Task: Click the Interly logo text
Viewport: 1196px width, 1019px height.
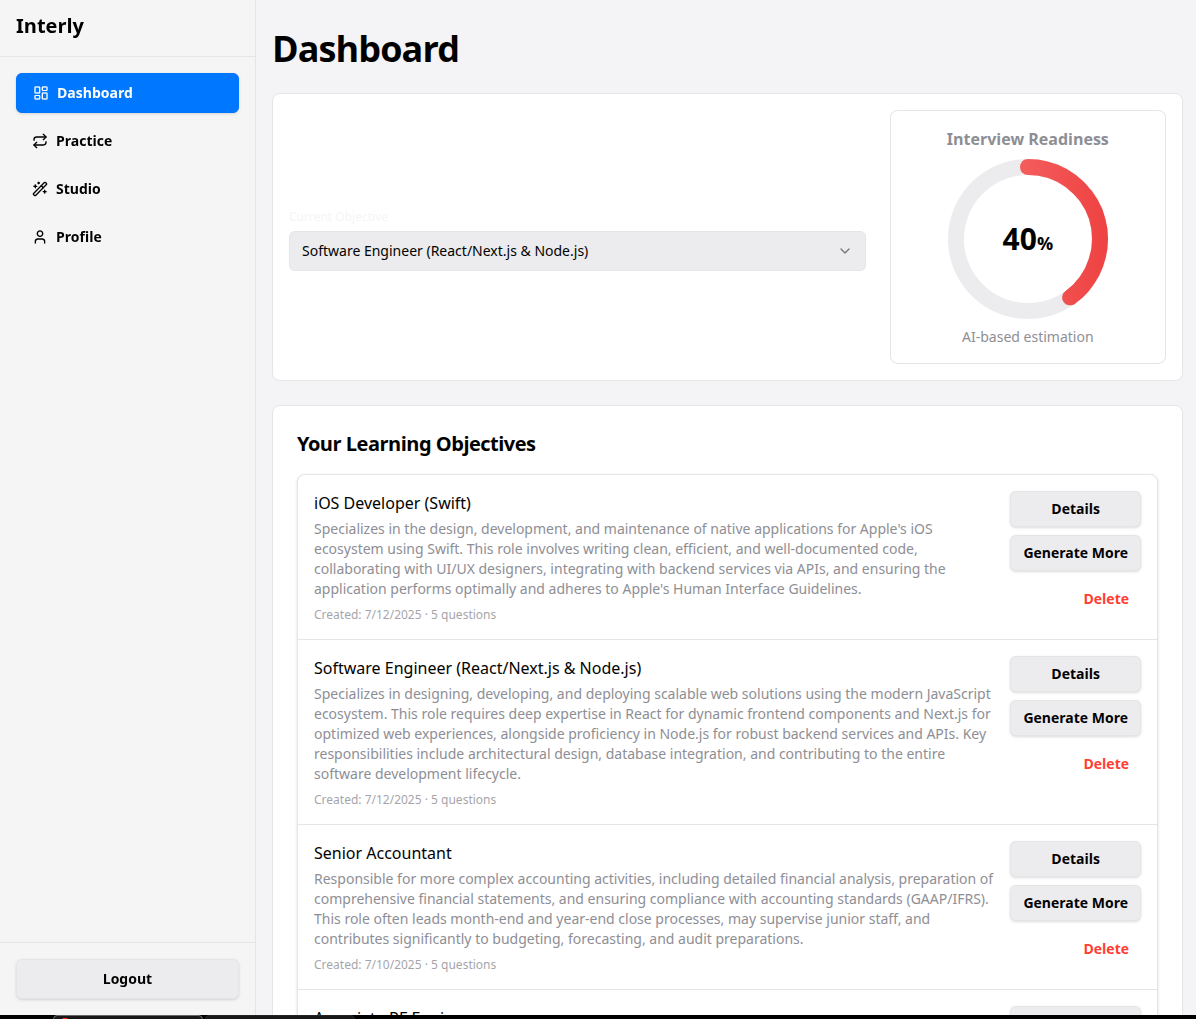Action: pos(49,26)
